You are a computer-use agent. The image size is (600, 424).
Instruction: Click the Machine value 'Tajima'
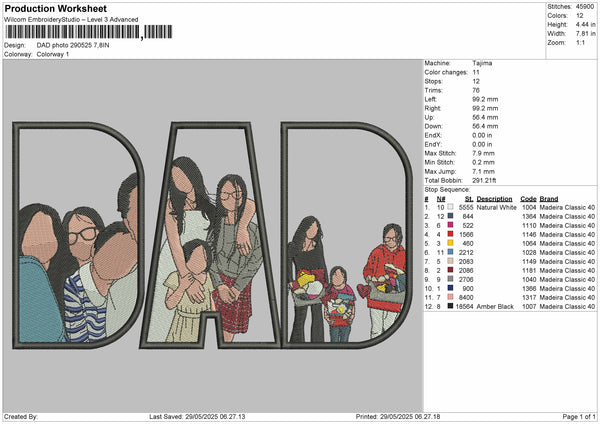click(x=482, y=63)
